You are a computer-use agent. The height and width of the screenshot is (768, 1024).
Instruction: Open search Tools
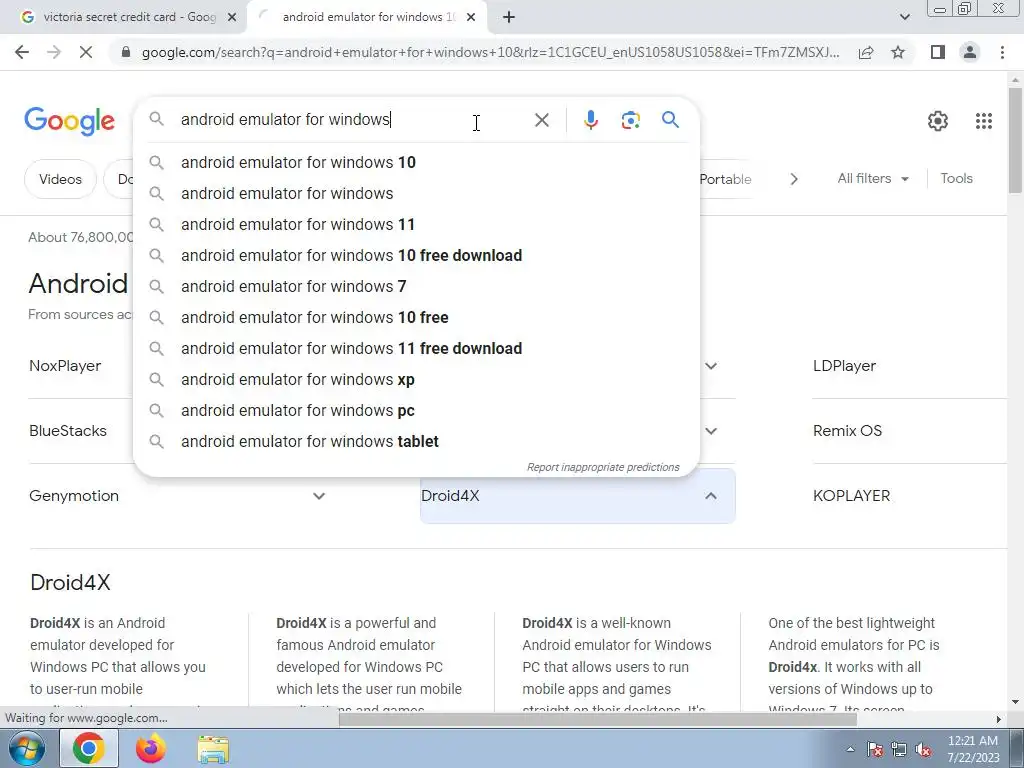point(956,178)
